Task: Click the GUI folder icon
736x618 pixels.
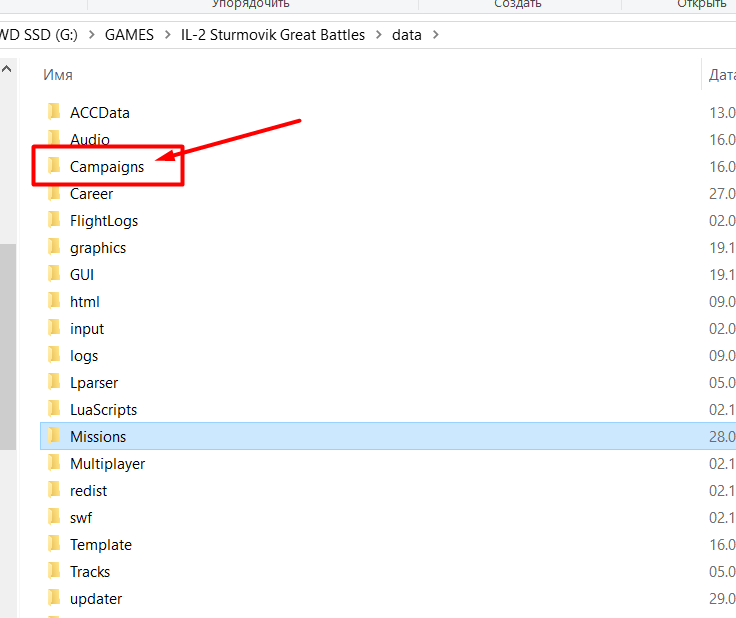Action: pos(54,274)
